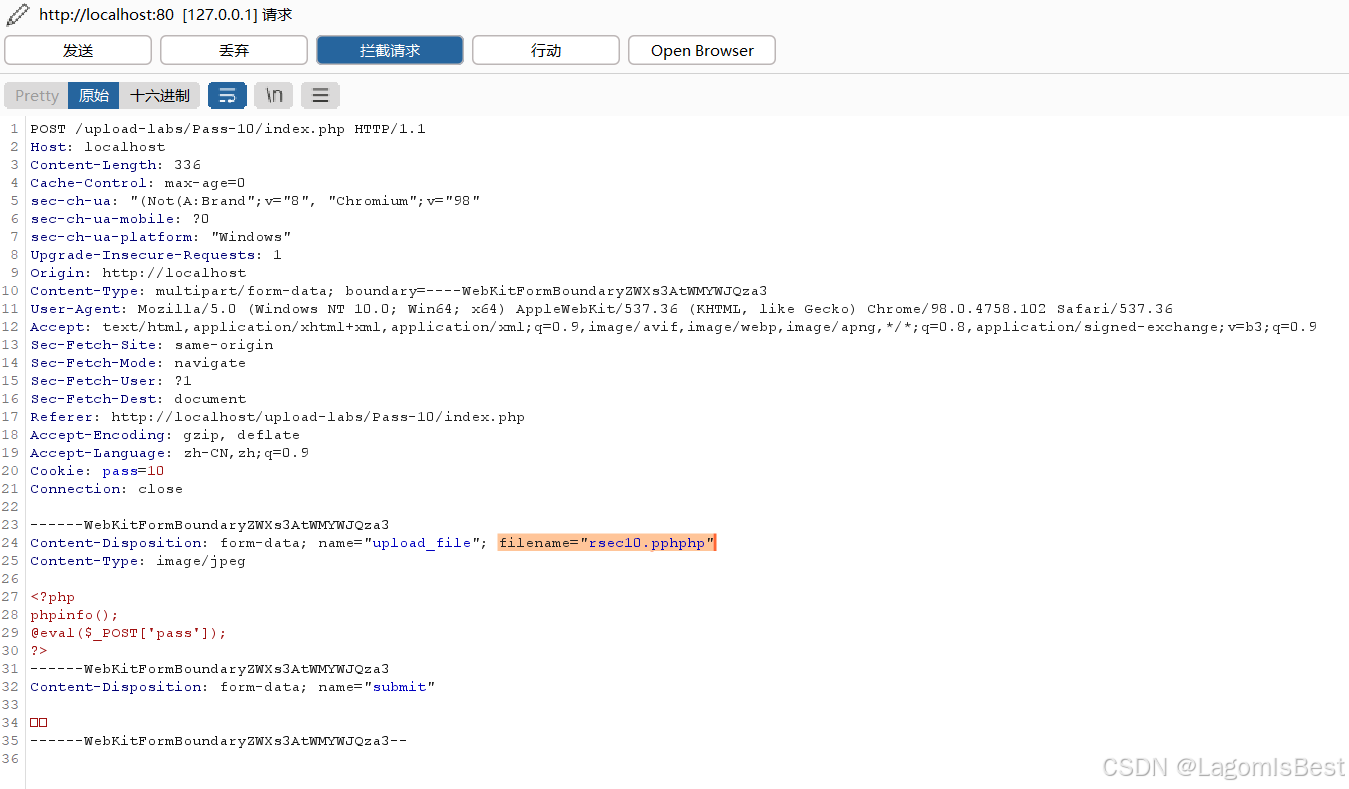This screenshot has height=789, width=1349.
Task: Click the Accept-Language: zh-CN line
Action: tap(170, 453)
